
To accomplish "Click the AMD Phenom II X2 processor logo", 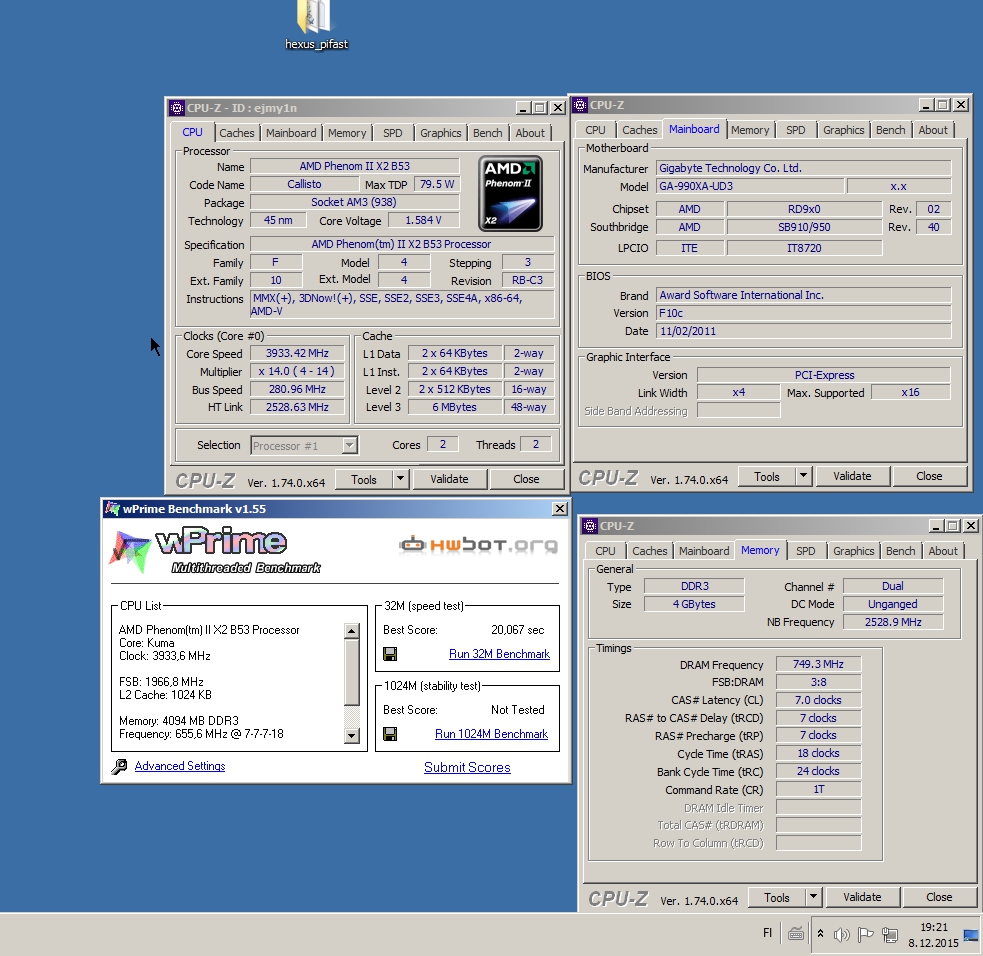I will 510,194.
